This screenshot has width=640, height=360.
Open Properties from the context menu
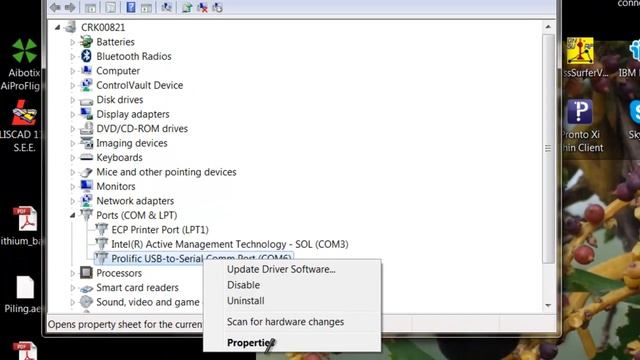(250, 343)
